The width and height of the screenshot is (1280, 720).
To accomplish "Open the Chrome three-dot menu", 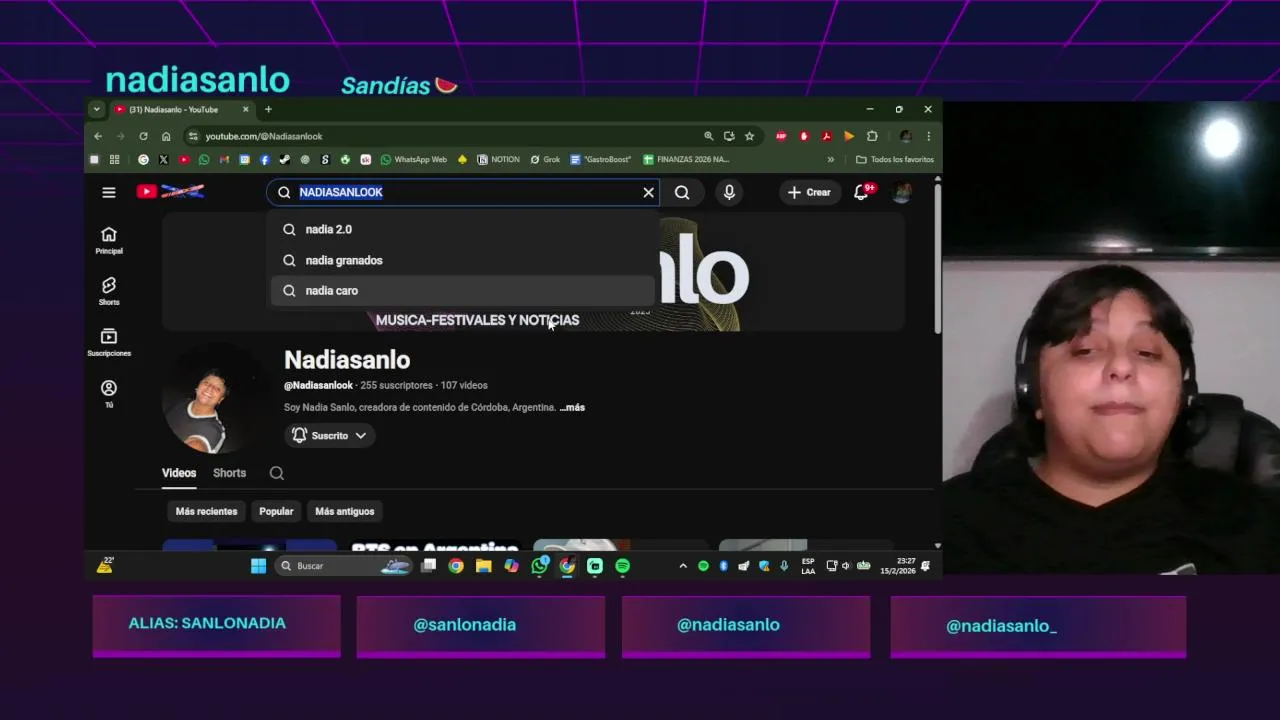I will coord(928,136).
